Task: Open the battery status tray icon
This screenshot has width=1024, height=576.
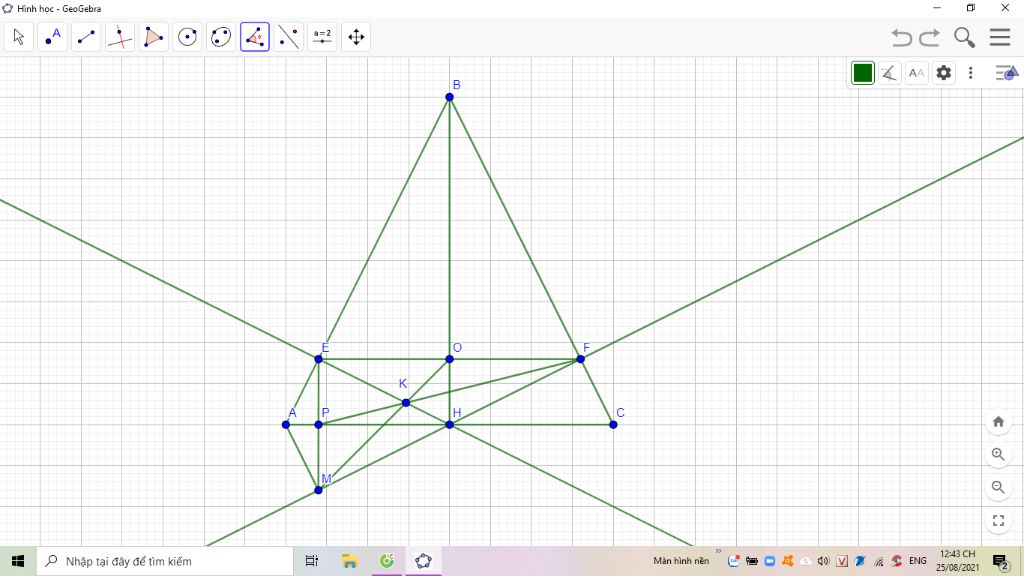Action: (x=752, y=561)
